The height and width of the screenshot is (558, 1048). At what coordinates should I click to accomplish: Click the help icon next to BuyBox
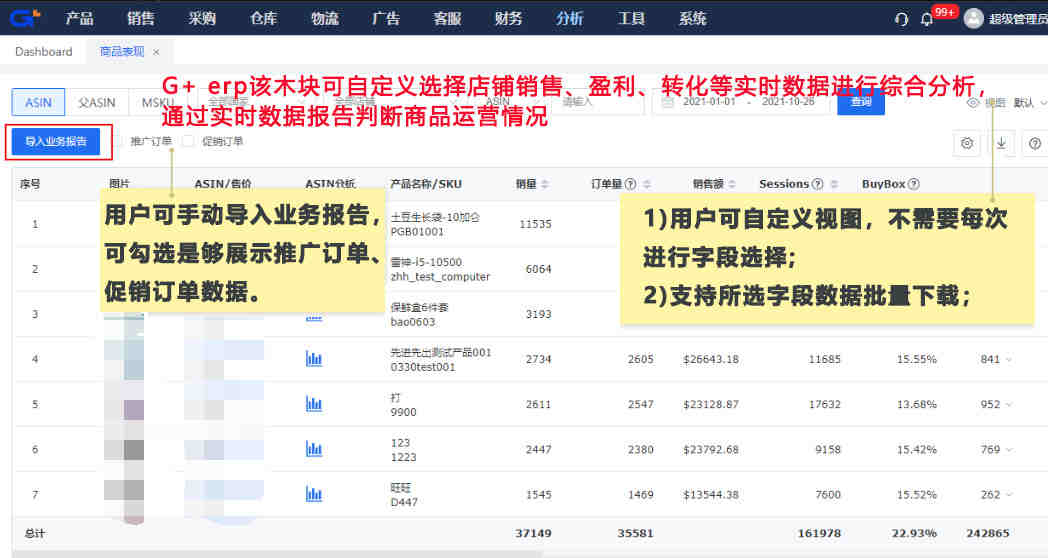point(914,184)
